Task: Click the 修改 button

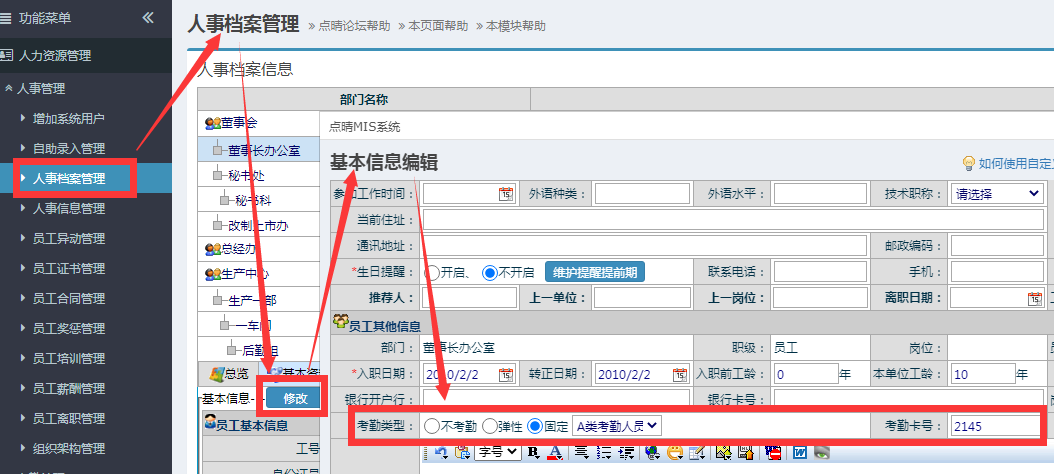Action: 295,398
